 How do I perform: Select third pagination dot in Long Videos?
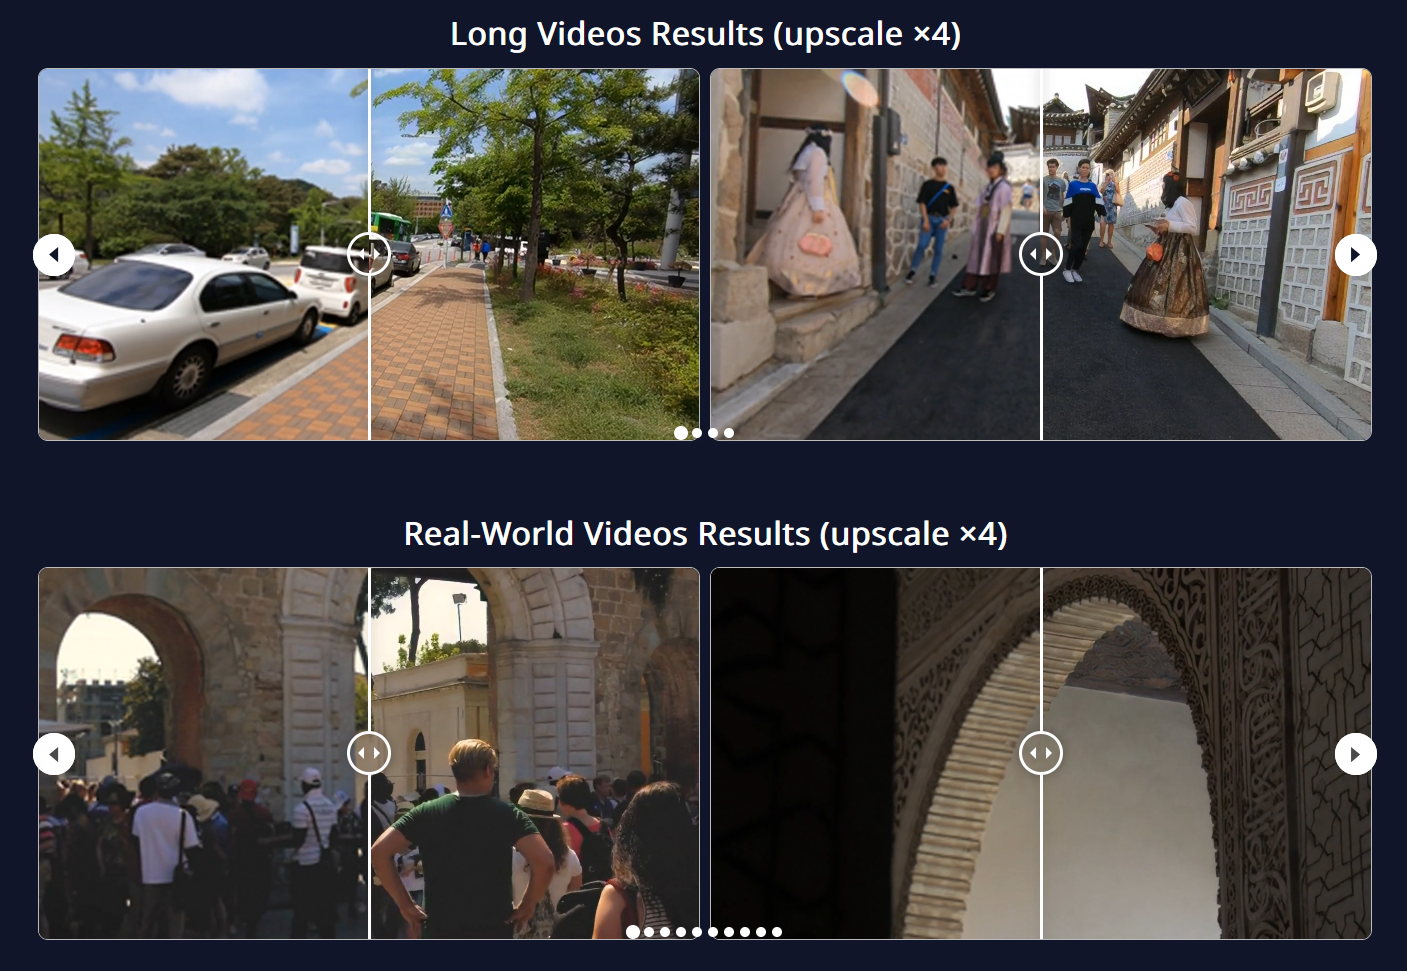tap(713, 433)
